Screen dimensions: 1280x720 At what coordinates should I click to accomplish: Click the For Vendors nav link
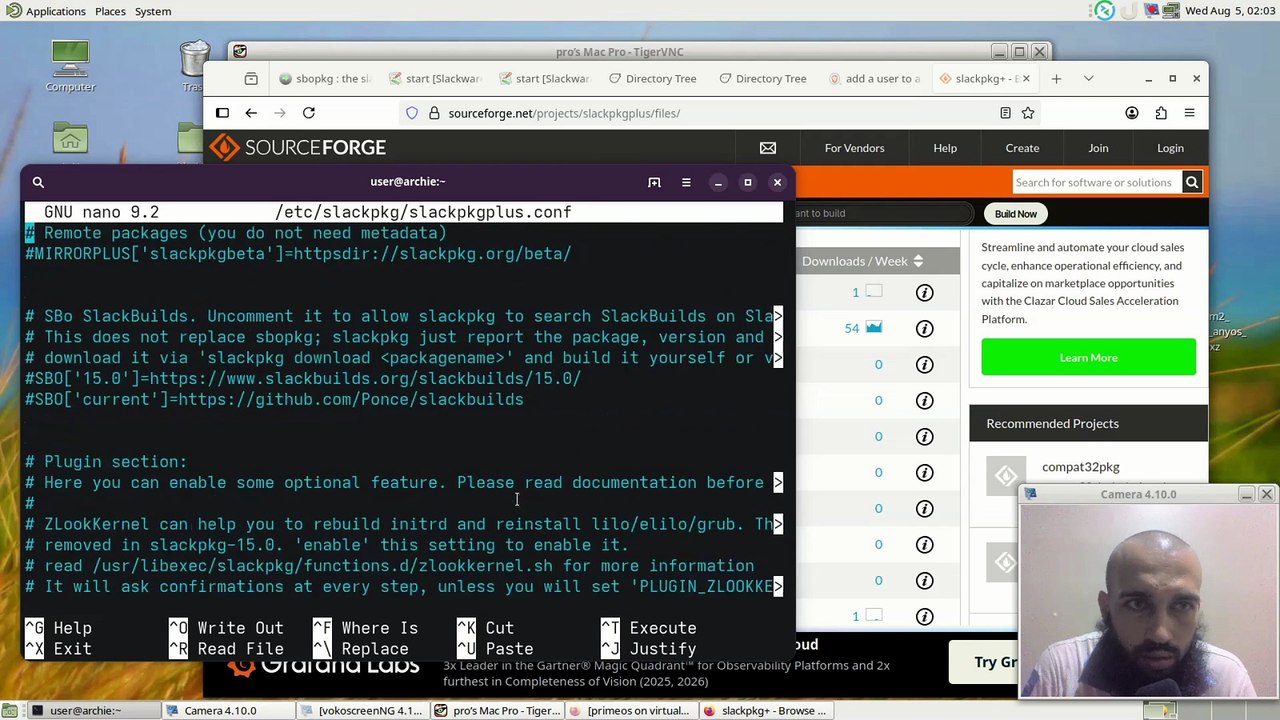pyautogui.click(x=854, y=148)
